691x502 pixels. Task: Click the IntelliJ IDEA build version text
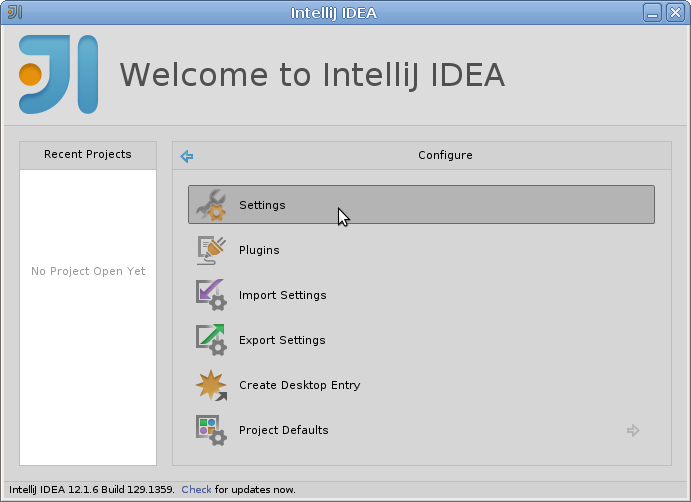(92, 490)
